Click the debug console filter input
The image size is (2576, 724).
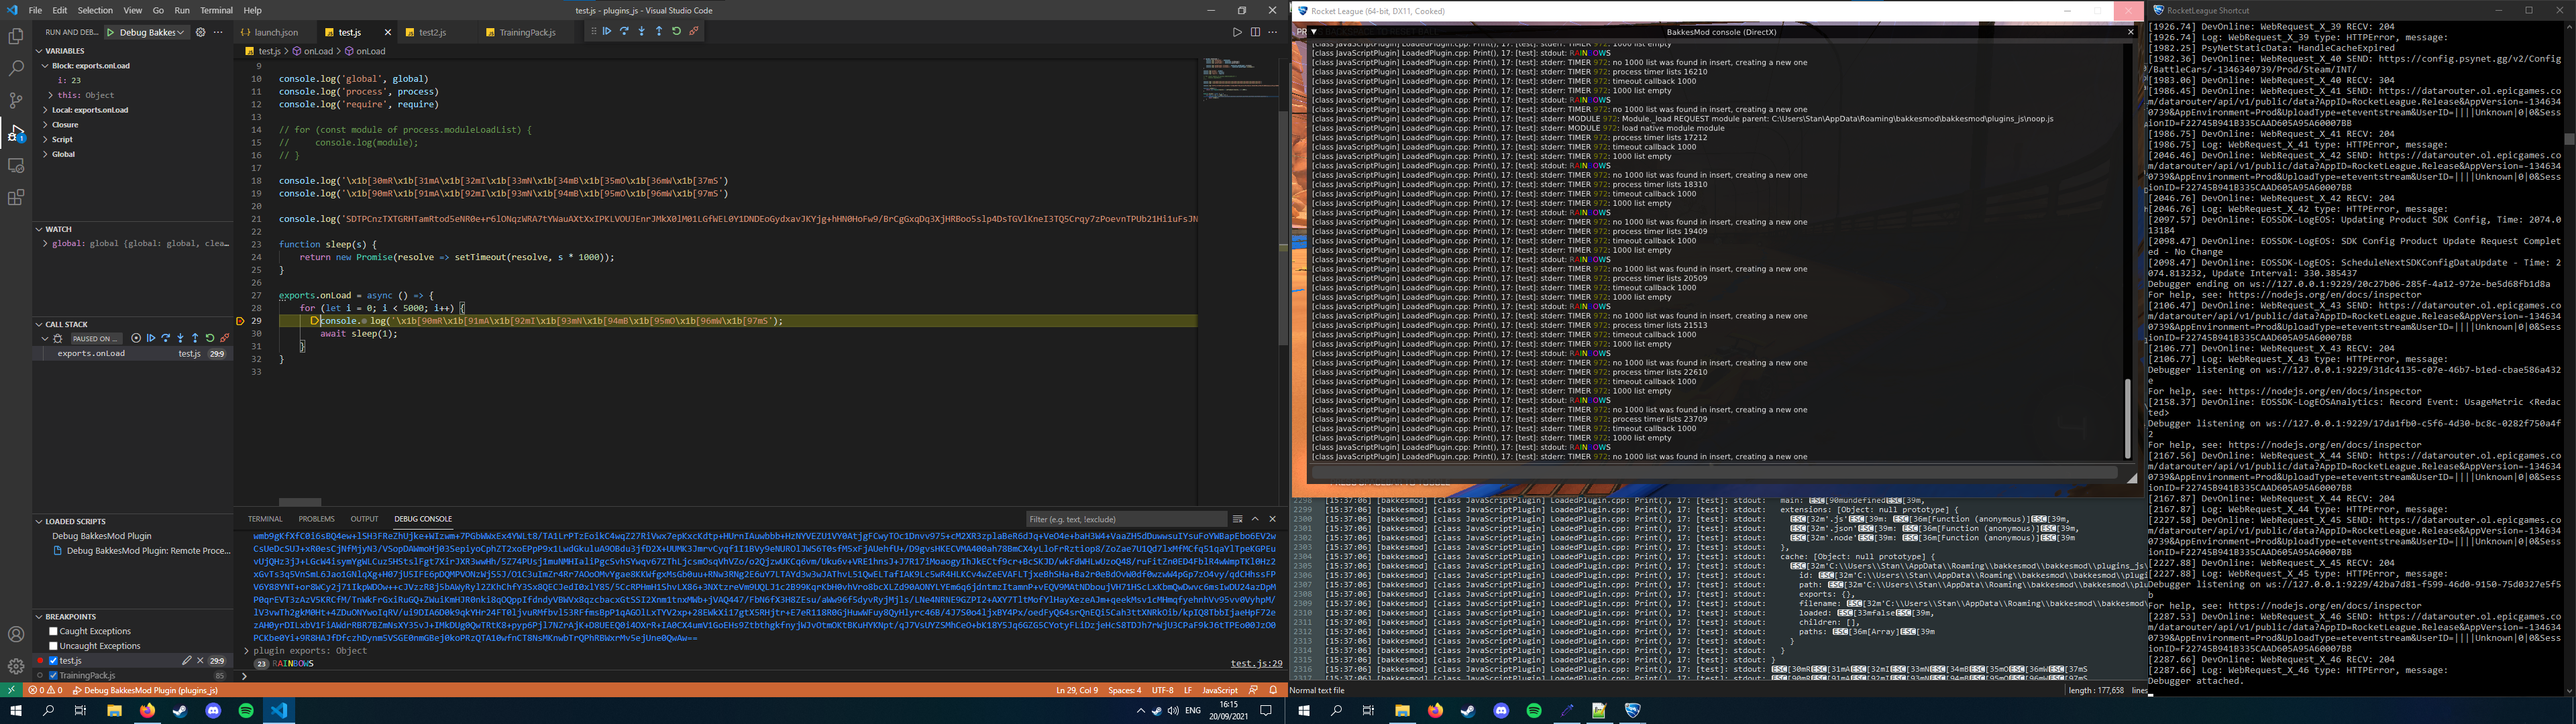pos(1125,519)
